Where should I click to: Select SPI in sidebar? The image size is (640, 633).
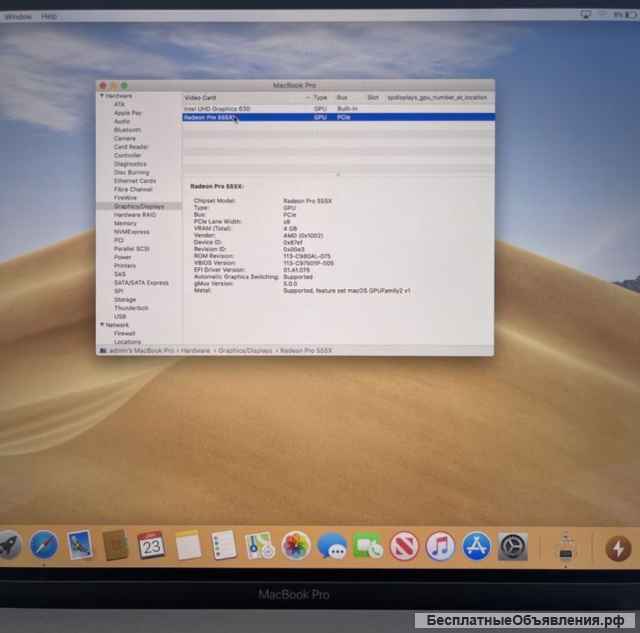click(118, 291)
